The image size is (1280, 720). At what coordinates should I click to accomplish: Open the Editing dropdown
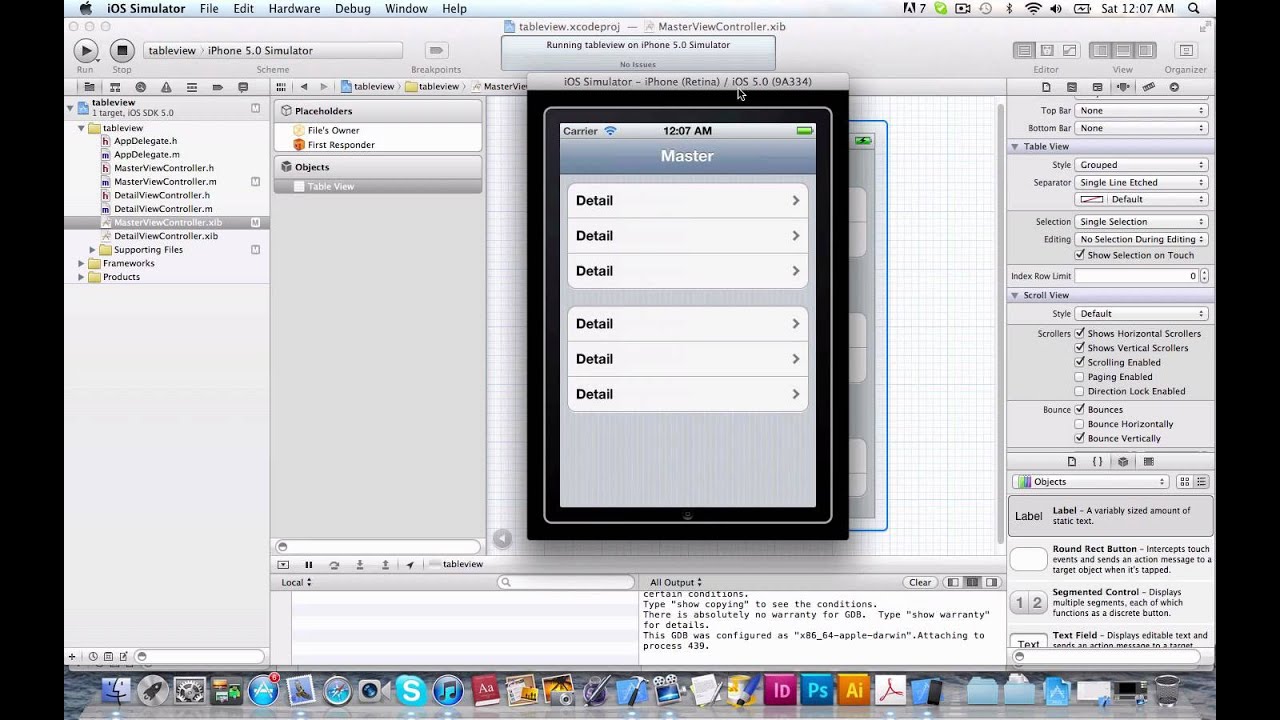tap(1142, 240)
